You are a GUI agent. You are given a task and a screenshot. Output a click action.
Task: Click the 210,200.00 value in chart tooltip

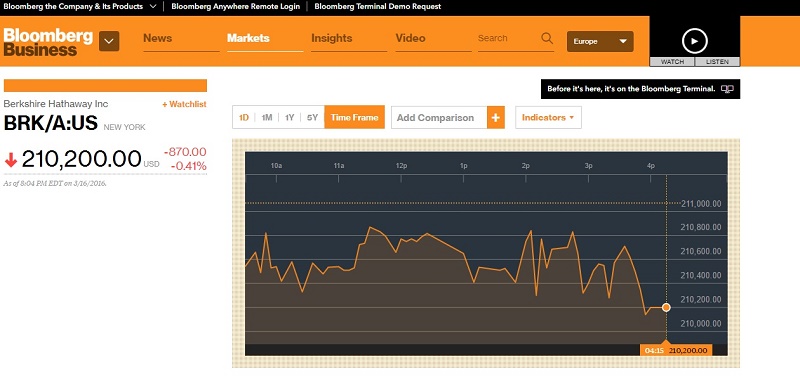[x=688, y=350]
